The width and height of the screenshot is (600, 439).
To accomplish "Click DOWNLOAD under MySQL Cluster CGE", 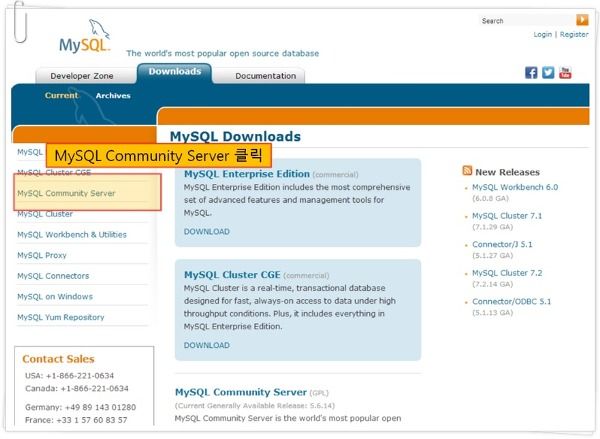I will pos(207,345).
